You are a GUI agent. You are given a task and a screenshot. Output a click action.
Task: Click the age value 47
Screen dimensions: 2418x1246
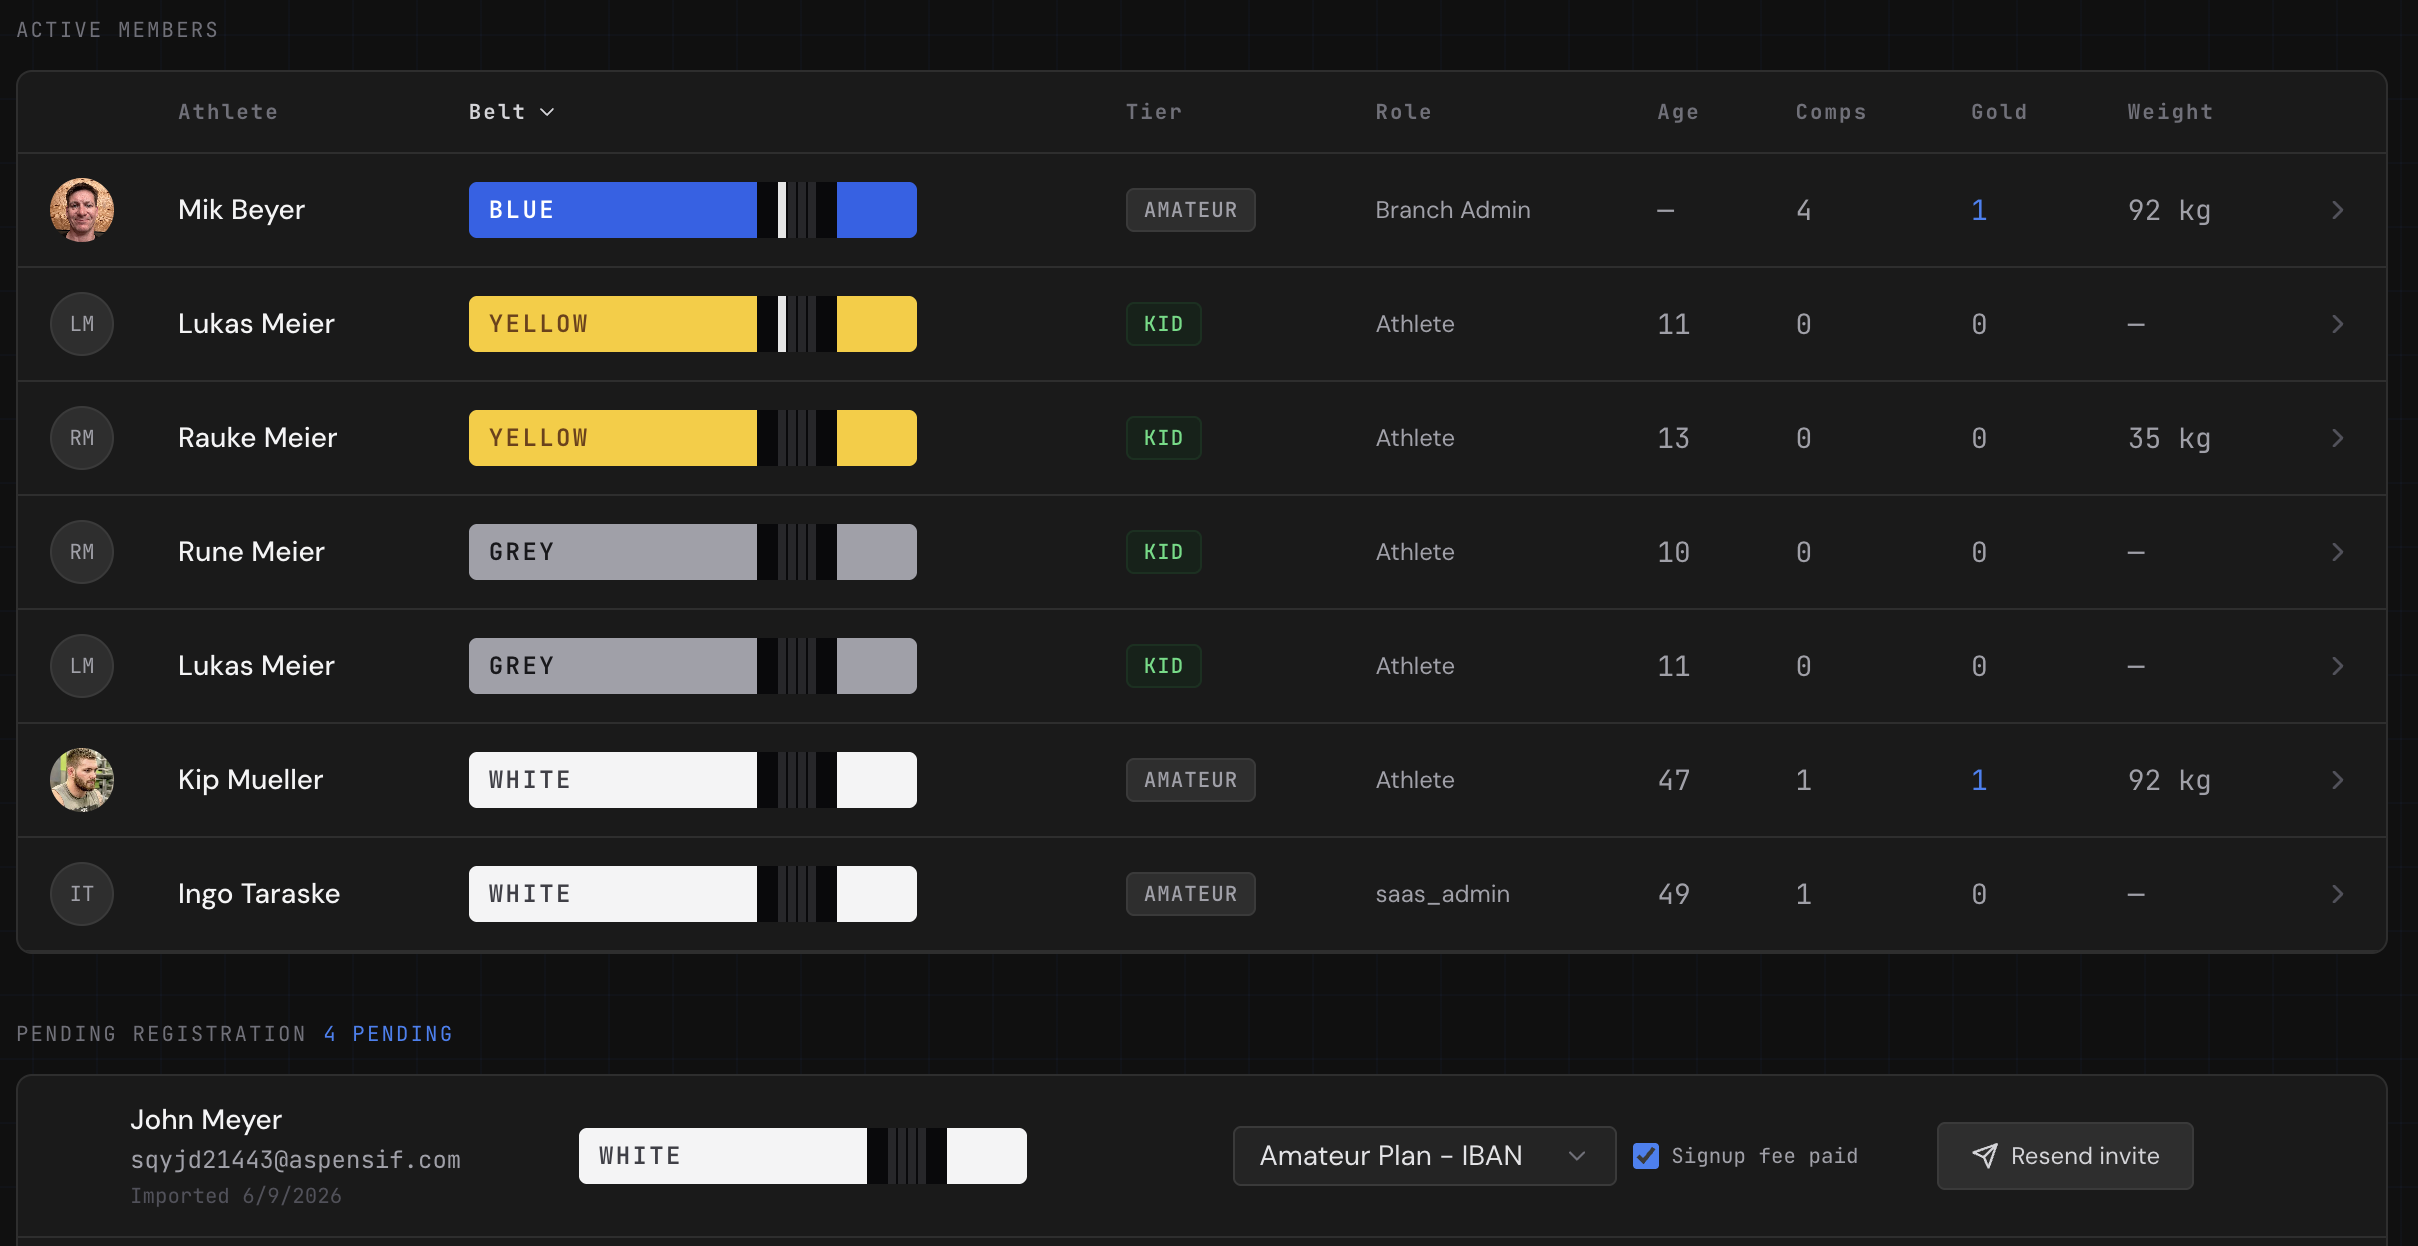[1674, 780]
